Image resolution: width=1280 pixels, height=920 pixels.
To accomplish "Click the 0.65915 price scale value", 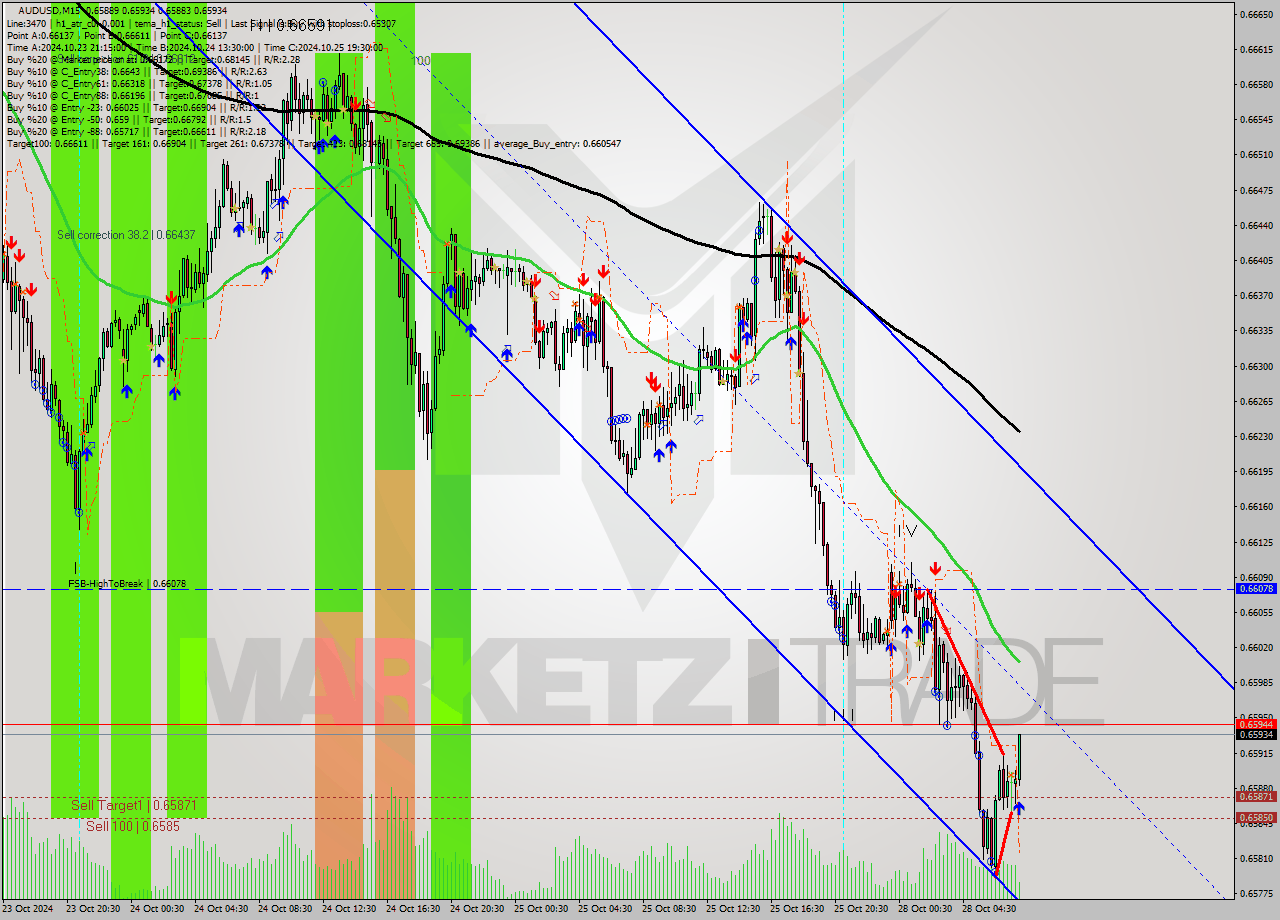I will click(1258, 753).
